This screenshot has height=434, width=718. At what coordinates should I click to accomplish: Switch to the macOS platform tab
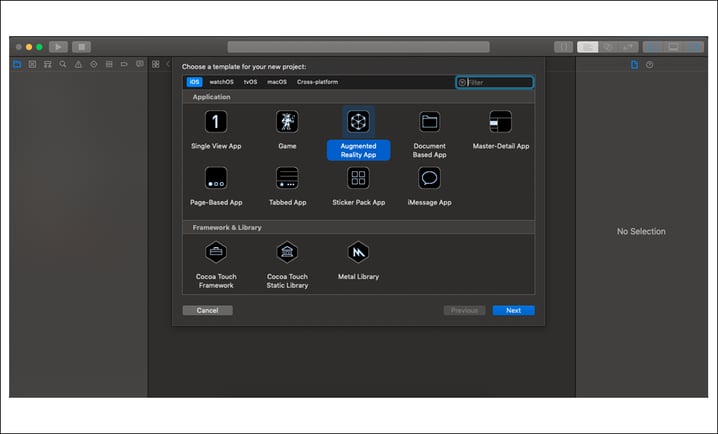(277, 82)
